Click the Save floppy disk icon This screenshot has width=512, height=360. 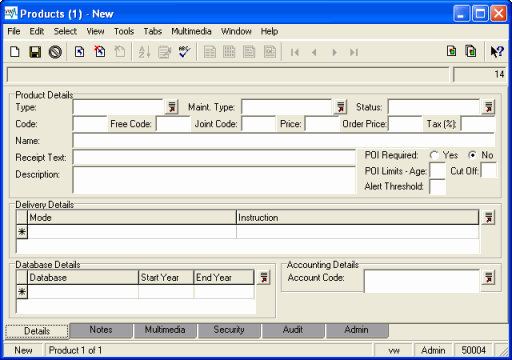35,52
